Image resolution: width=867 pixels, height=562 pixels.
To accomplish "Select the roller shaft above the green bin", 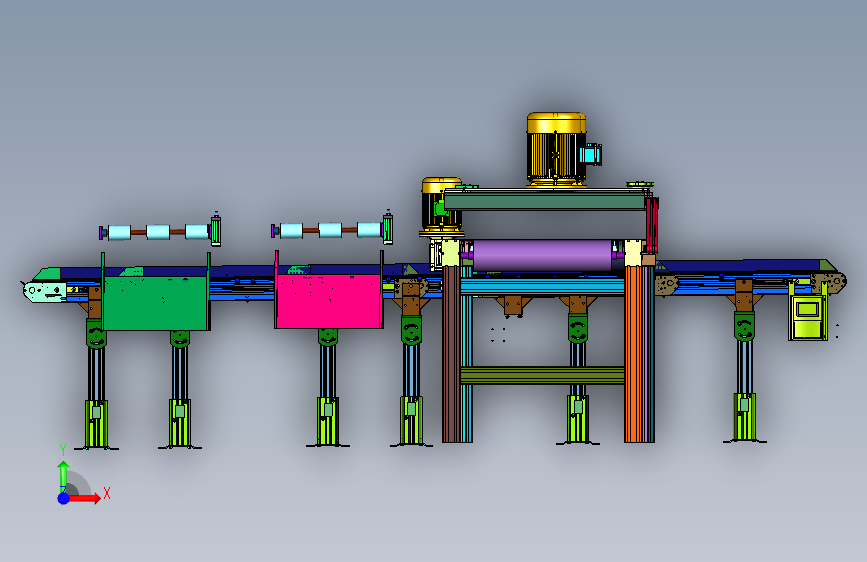I will pyautogui.click(x=160, y=231).
